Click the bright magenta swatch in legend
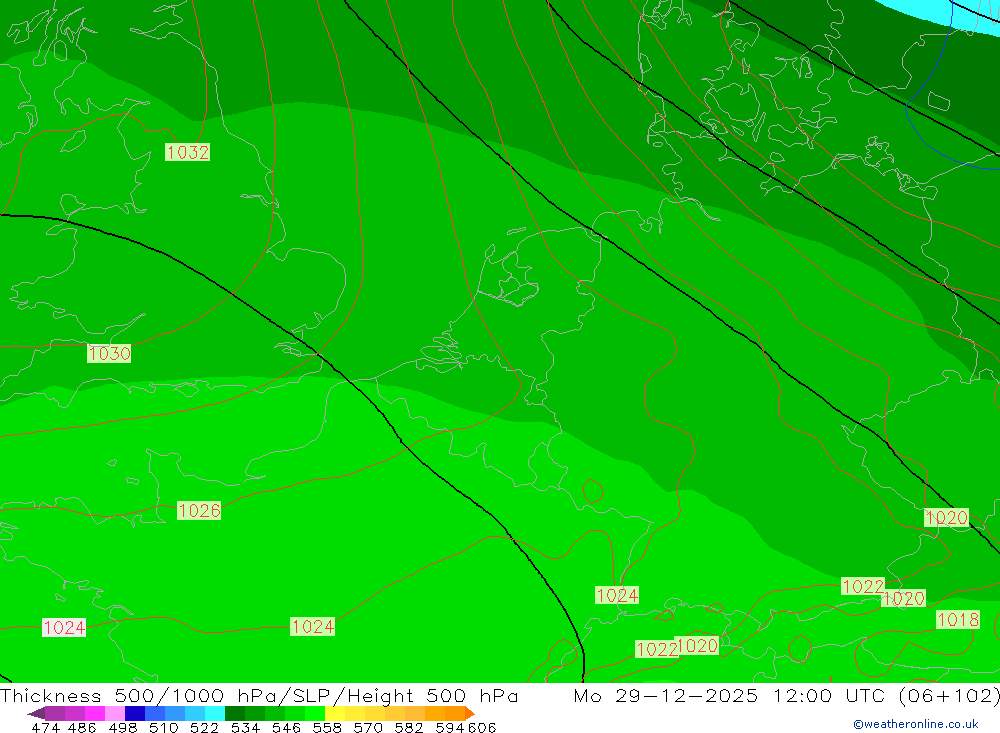 95,713
